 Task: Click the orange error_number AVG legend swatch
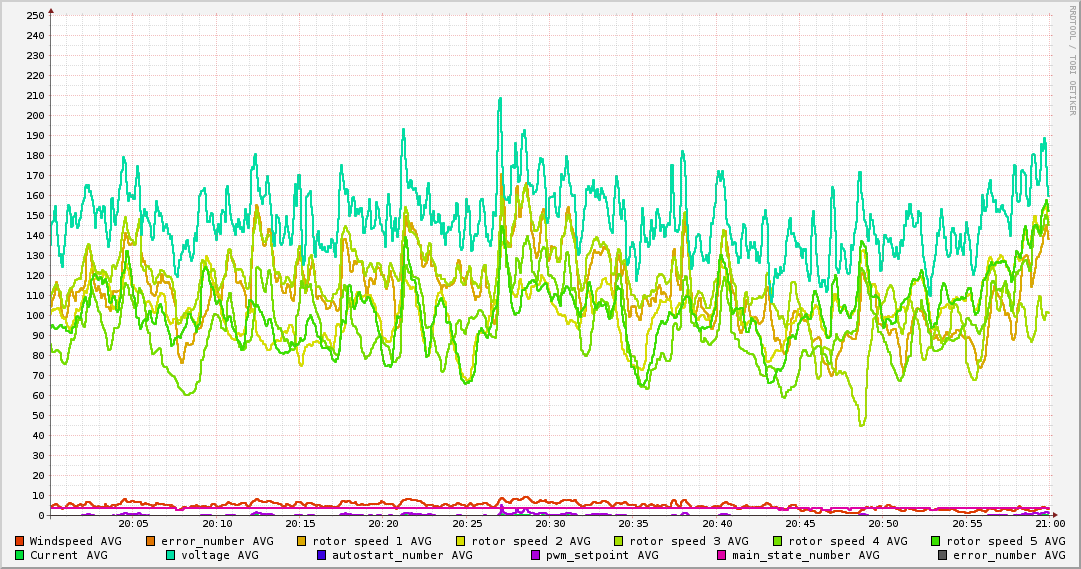click(x=150, y=541)
